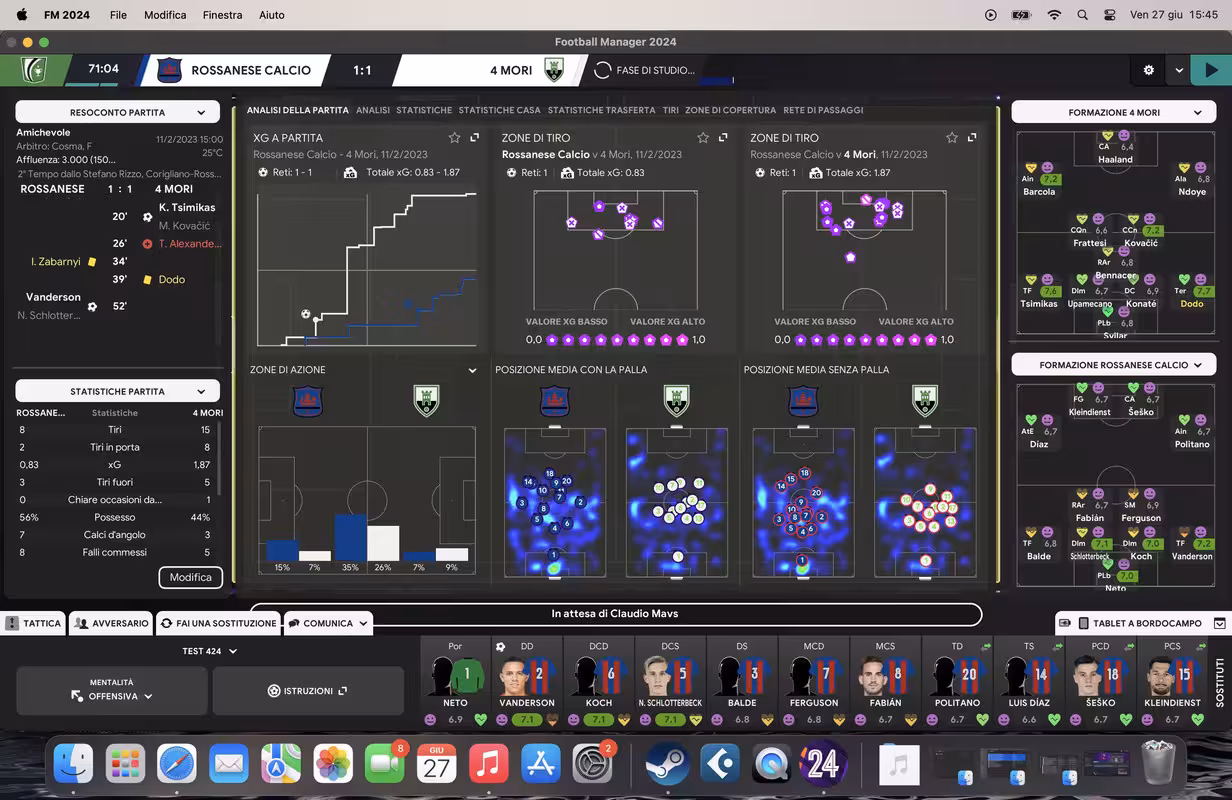Favorite the 4 Mori Zone di Tiro star

952,138
